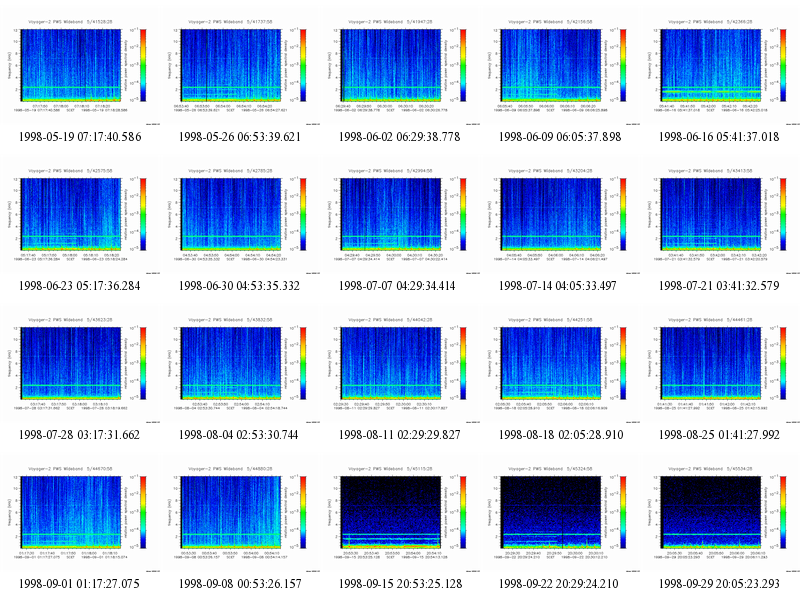Click the caption text "1998-09-22 20:29:24.210"

[559, 584]
